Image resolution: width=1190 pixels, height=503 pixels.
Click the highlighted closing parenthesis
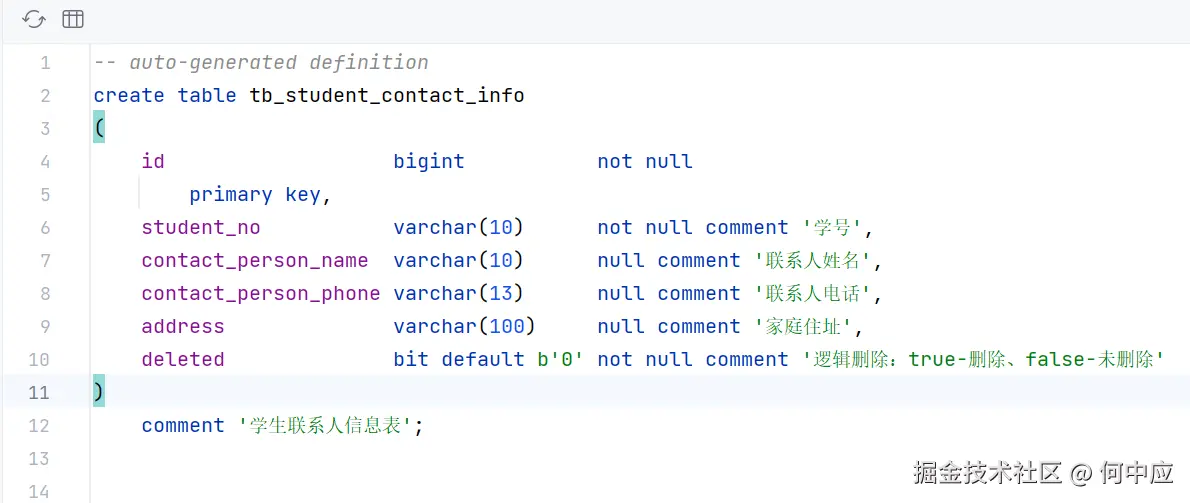click(99, 392)
